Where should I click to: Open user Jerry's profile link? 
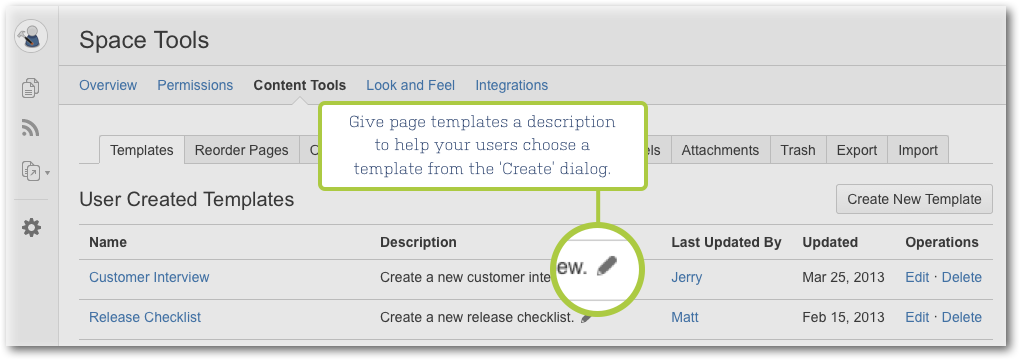pyautogui.click(x=686, y=277)
